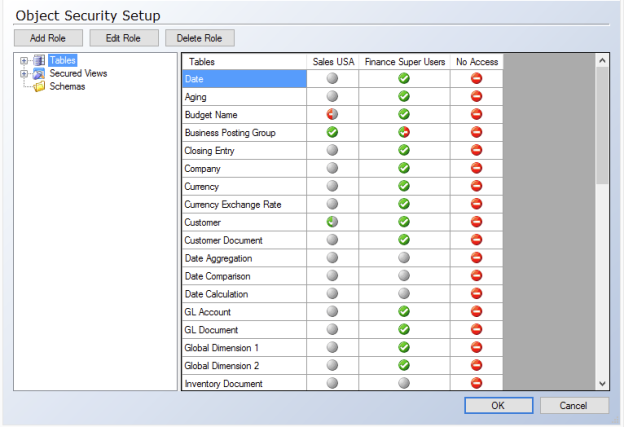Toggle No Access icon for Global Dimension 2

pos(476,365)
